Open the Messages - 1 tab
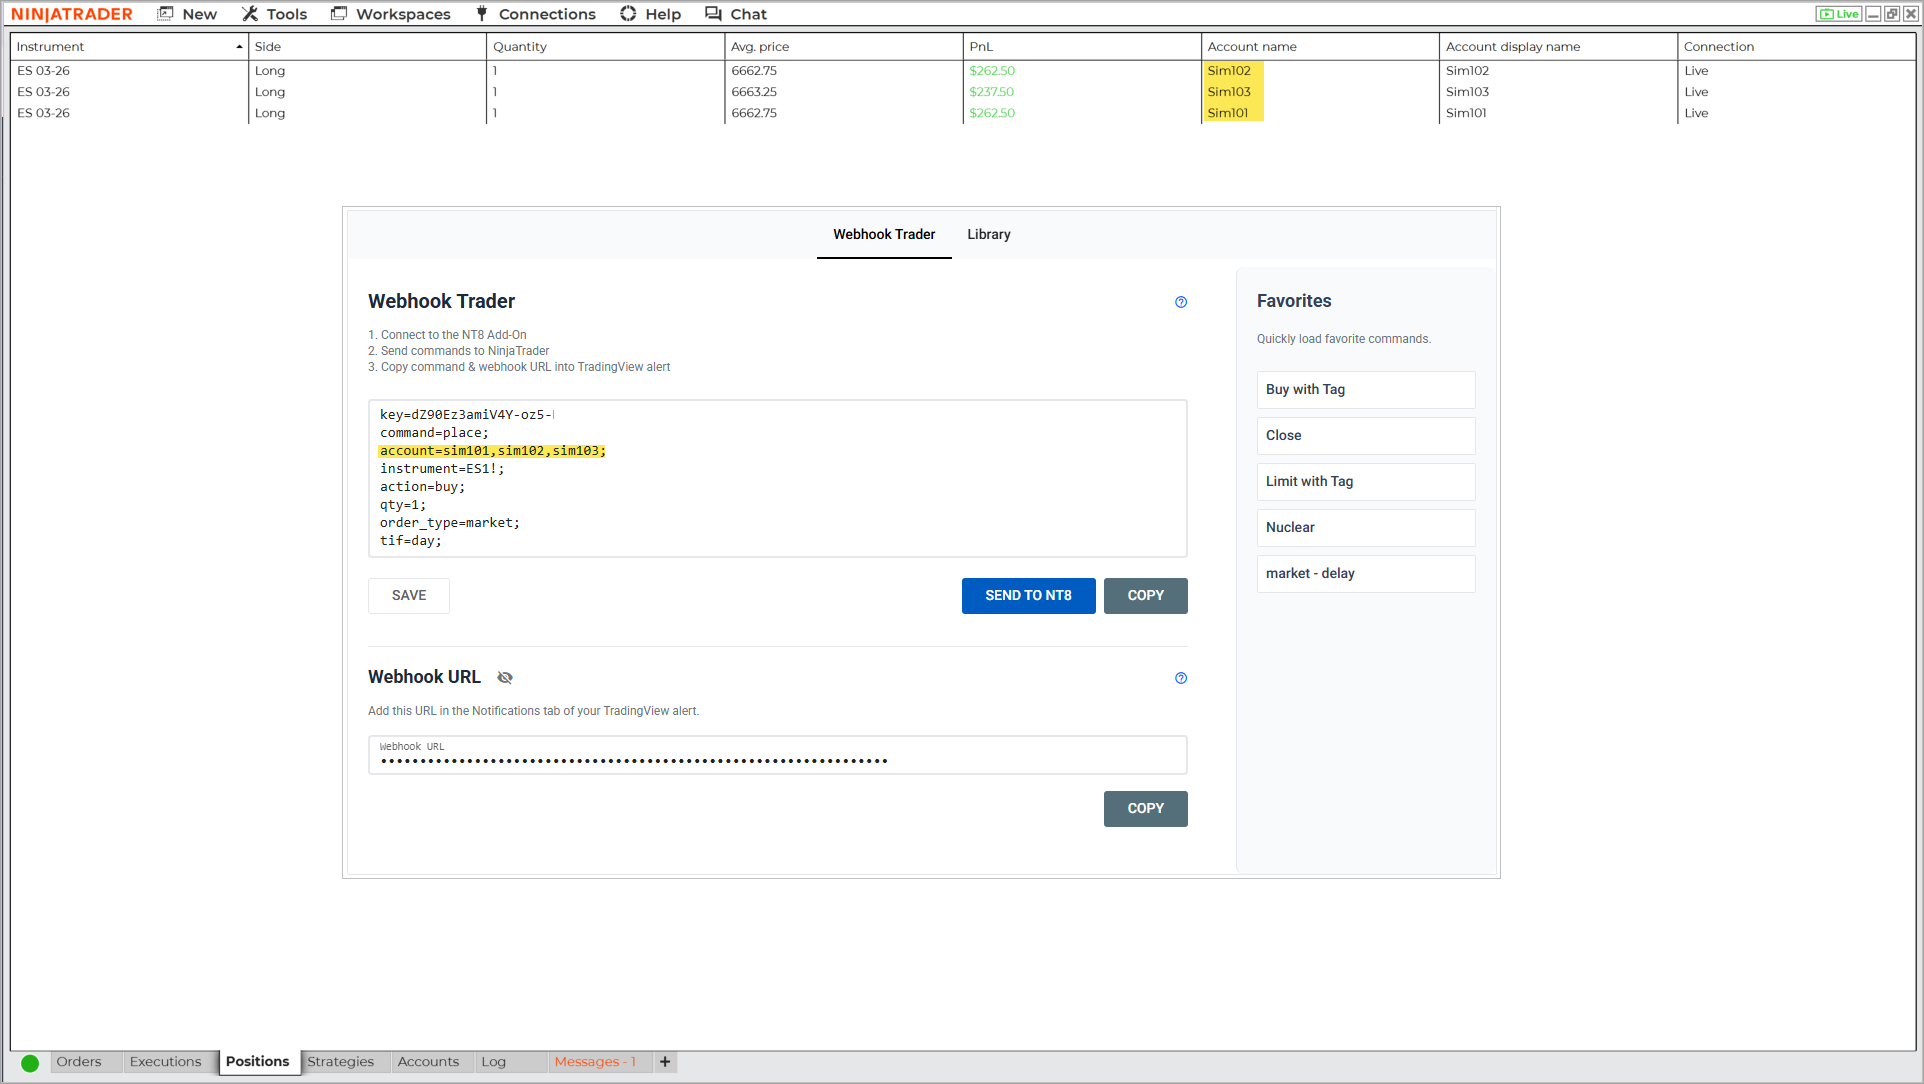Screen dimensions: 1924x1084 coord(595,1062)
